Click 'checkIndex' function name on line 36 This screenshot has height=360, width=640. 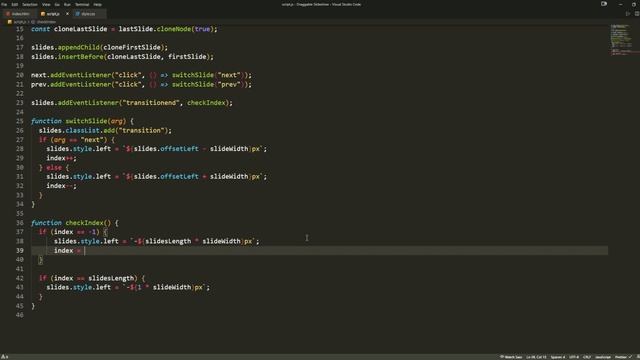(84, 223)
